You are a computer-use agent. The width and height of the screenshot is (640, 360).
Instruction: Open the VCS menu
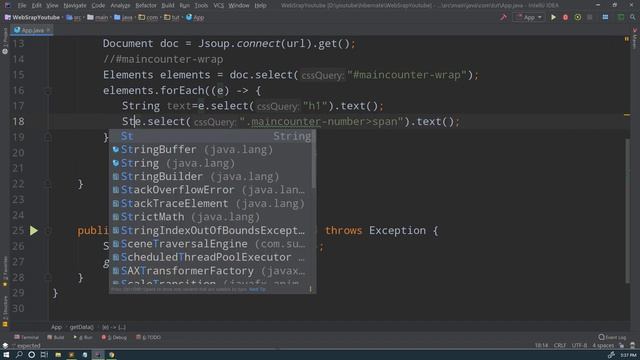(x=219, y=6)
